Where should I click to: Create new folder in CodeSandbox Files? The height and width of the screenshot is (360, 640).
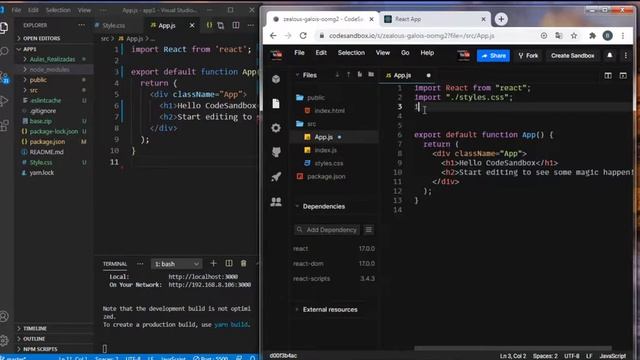pos(371,75)
